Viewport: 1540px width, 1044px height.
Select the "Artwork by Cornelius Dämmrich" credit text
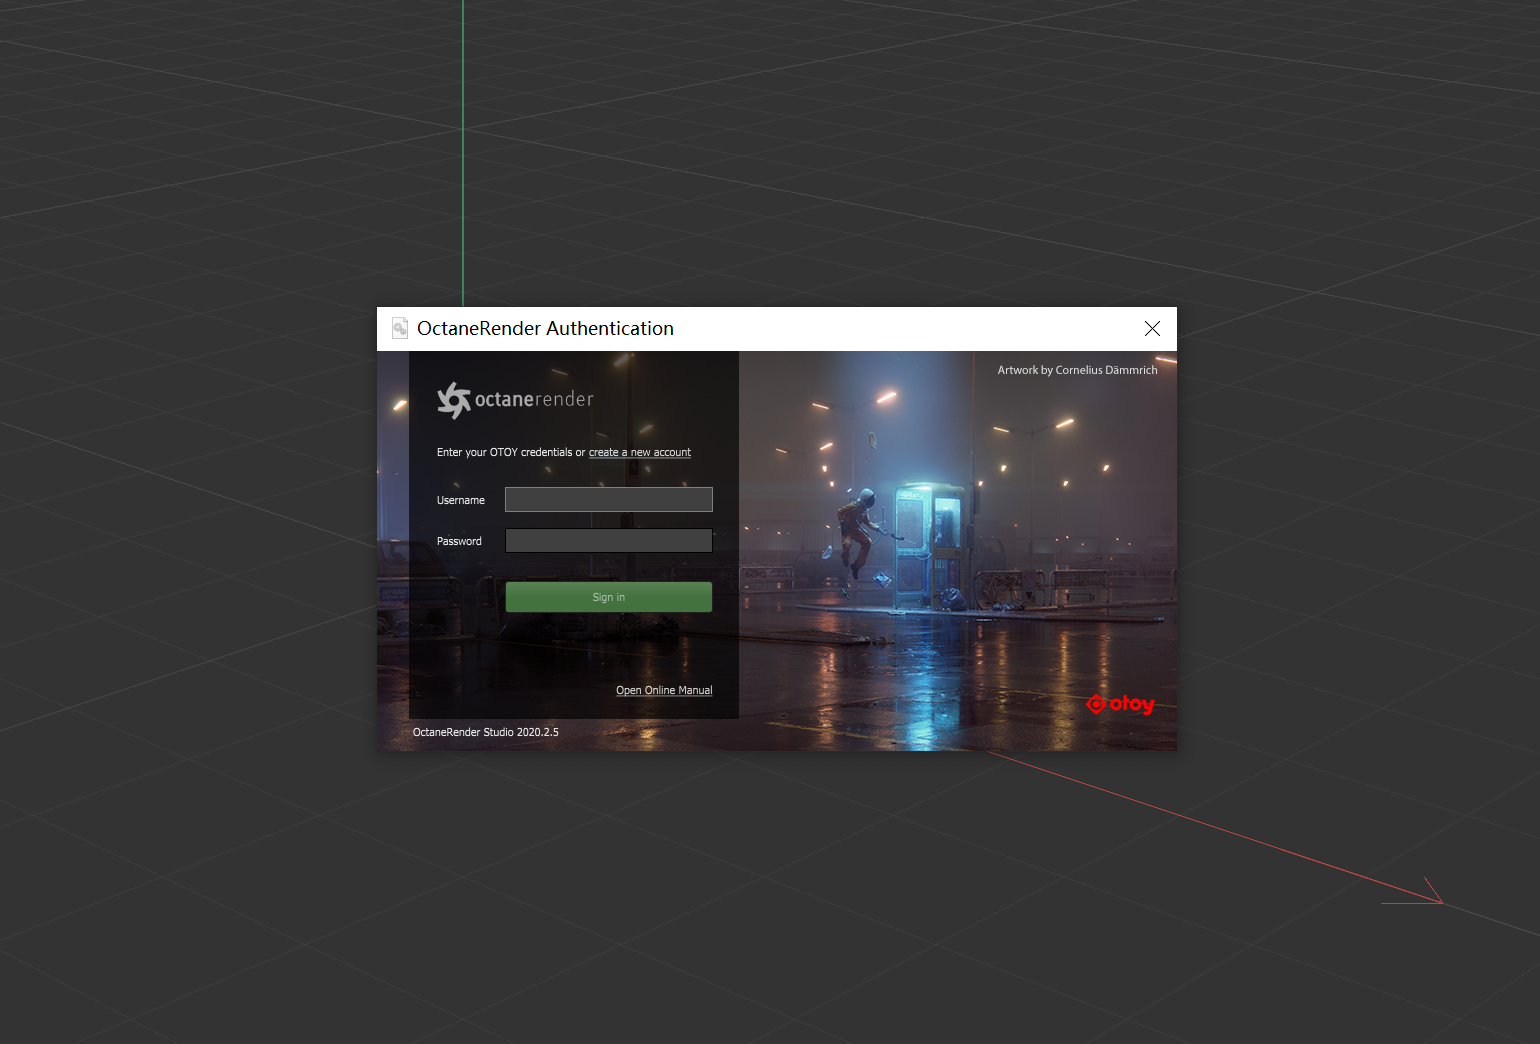pos(1077,370)
